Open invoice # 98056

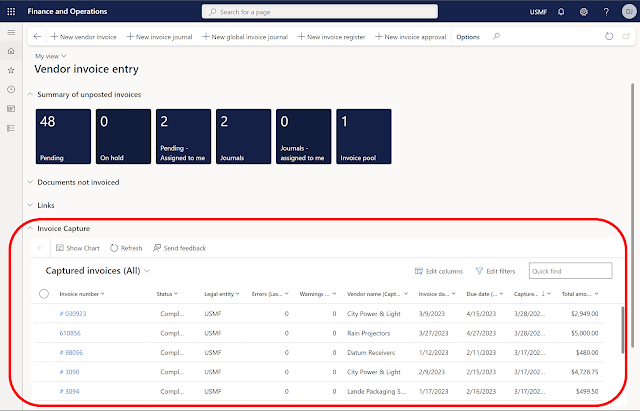coord(71,352)
